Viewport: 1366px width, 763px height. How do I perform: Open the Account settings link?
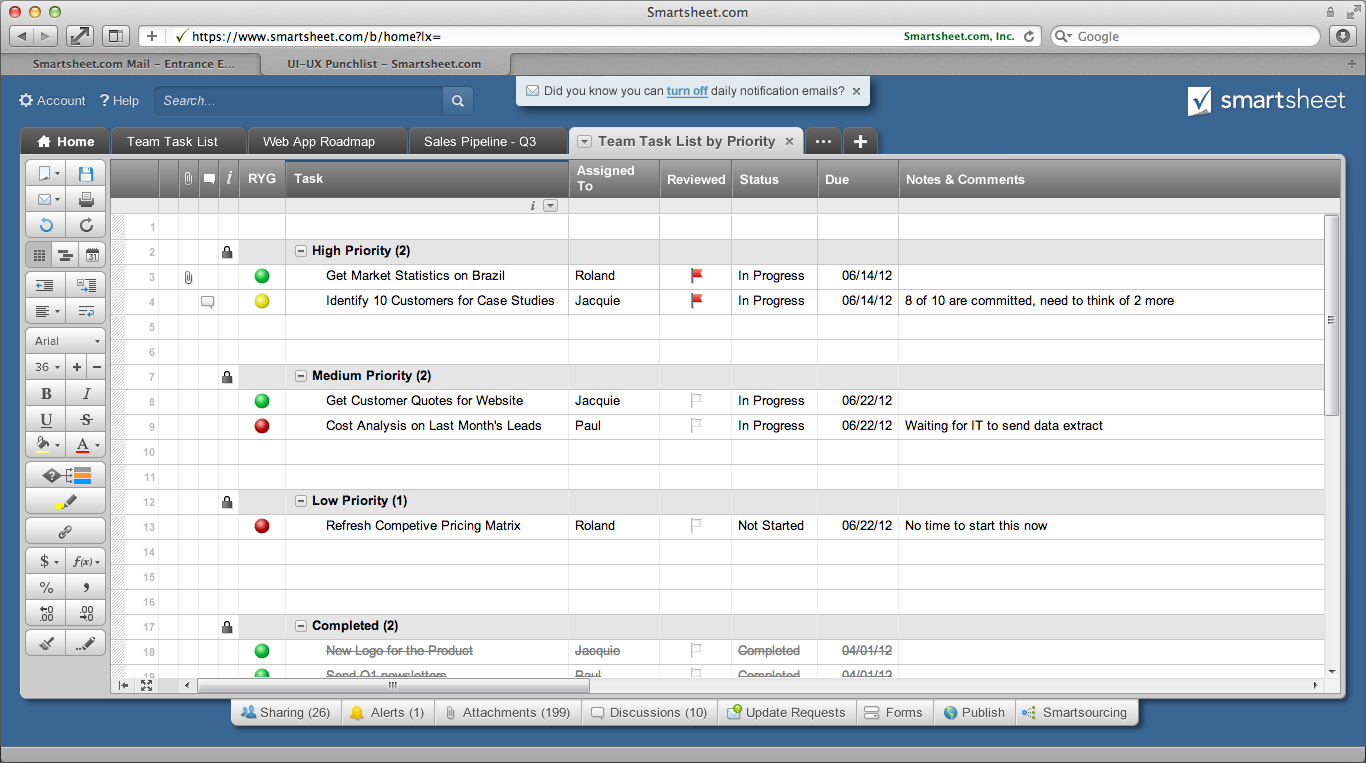(52, 101)
